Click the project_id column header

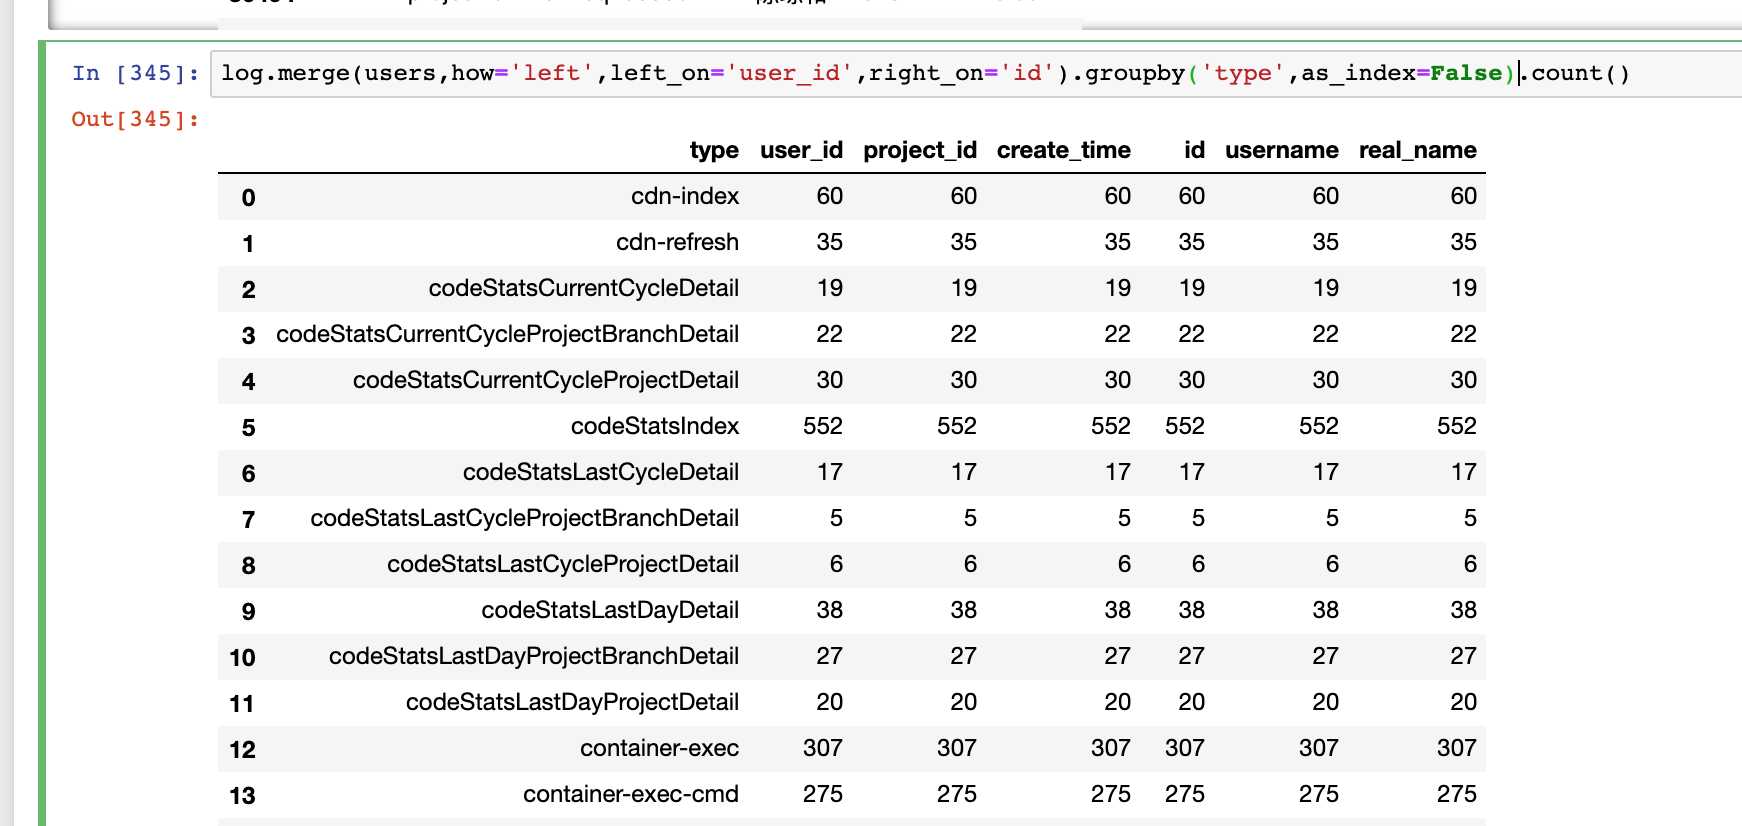(920, 151)
